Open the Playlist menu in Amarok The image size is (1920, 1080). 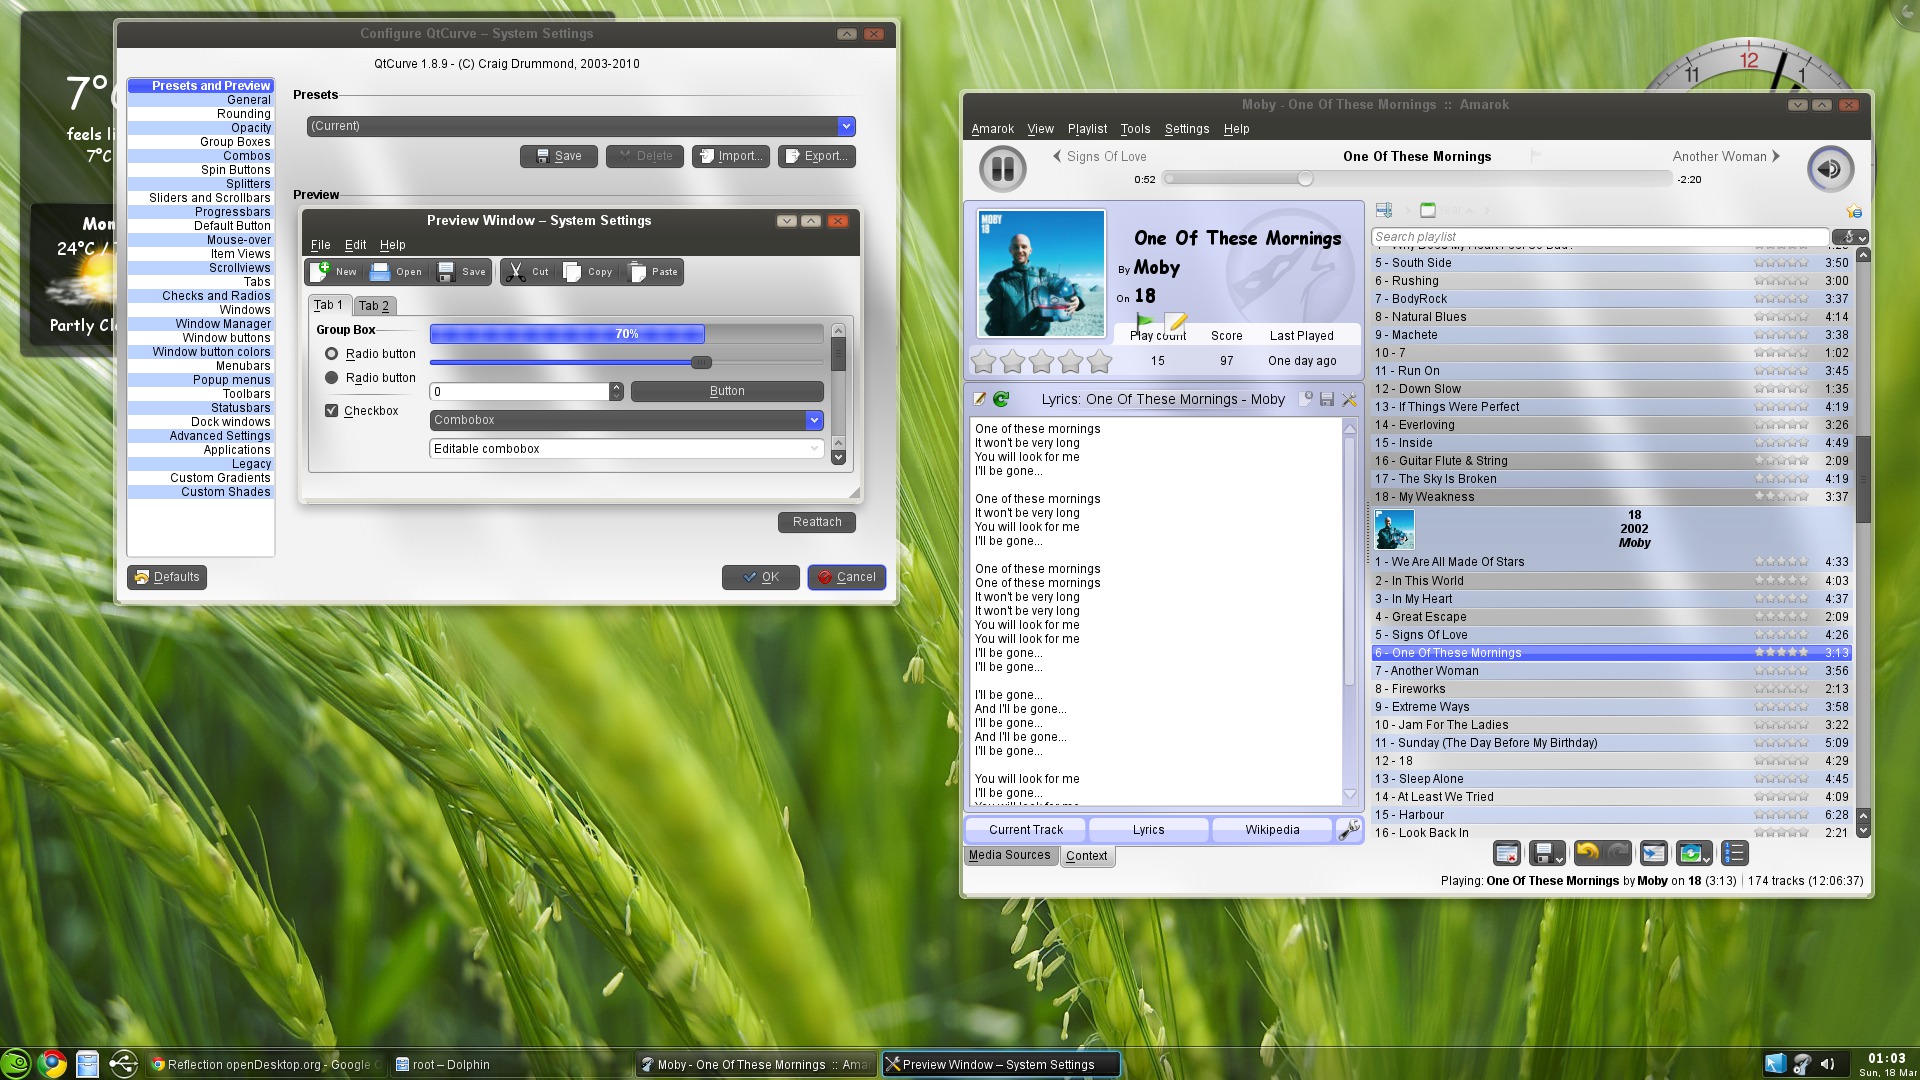point(1087,129)
